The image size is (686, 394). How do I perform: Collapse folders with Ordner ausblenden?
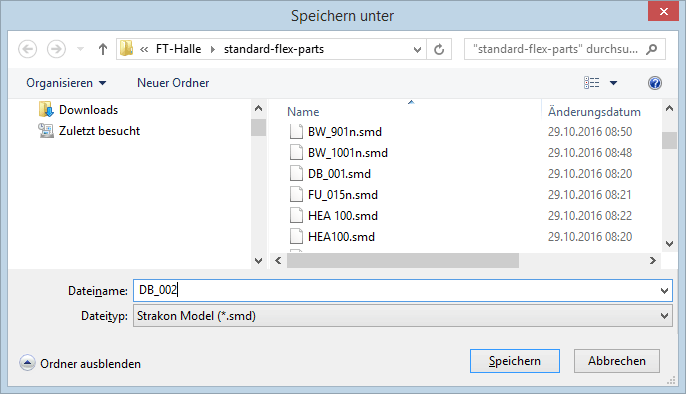coord(80,363)
